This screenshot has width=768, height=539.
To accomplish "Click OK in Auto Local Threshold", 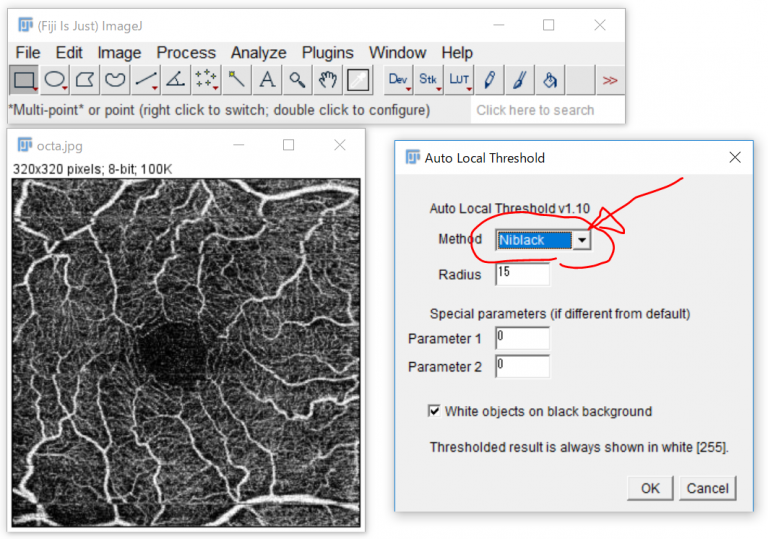I will tap(650, 488).
